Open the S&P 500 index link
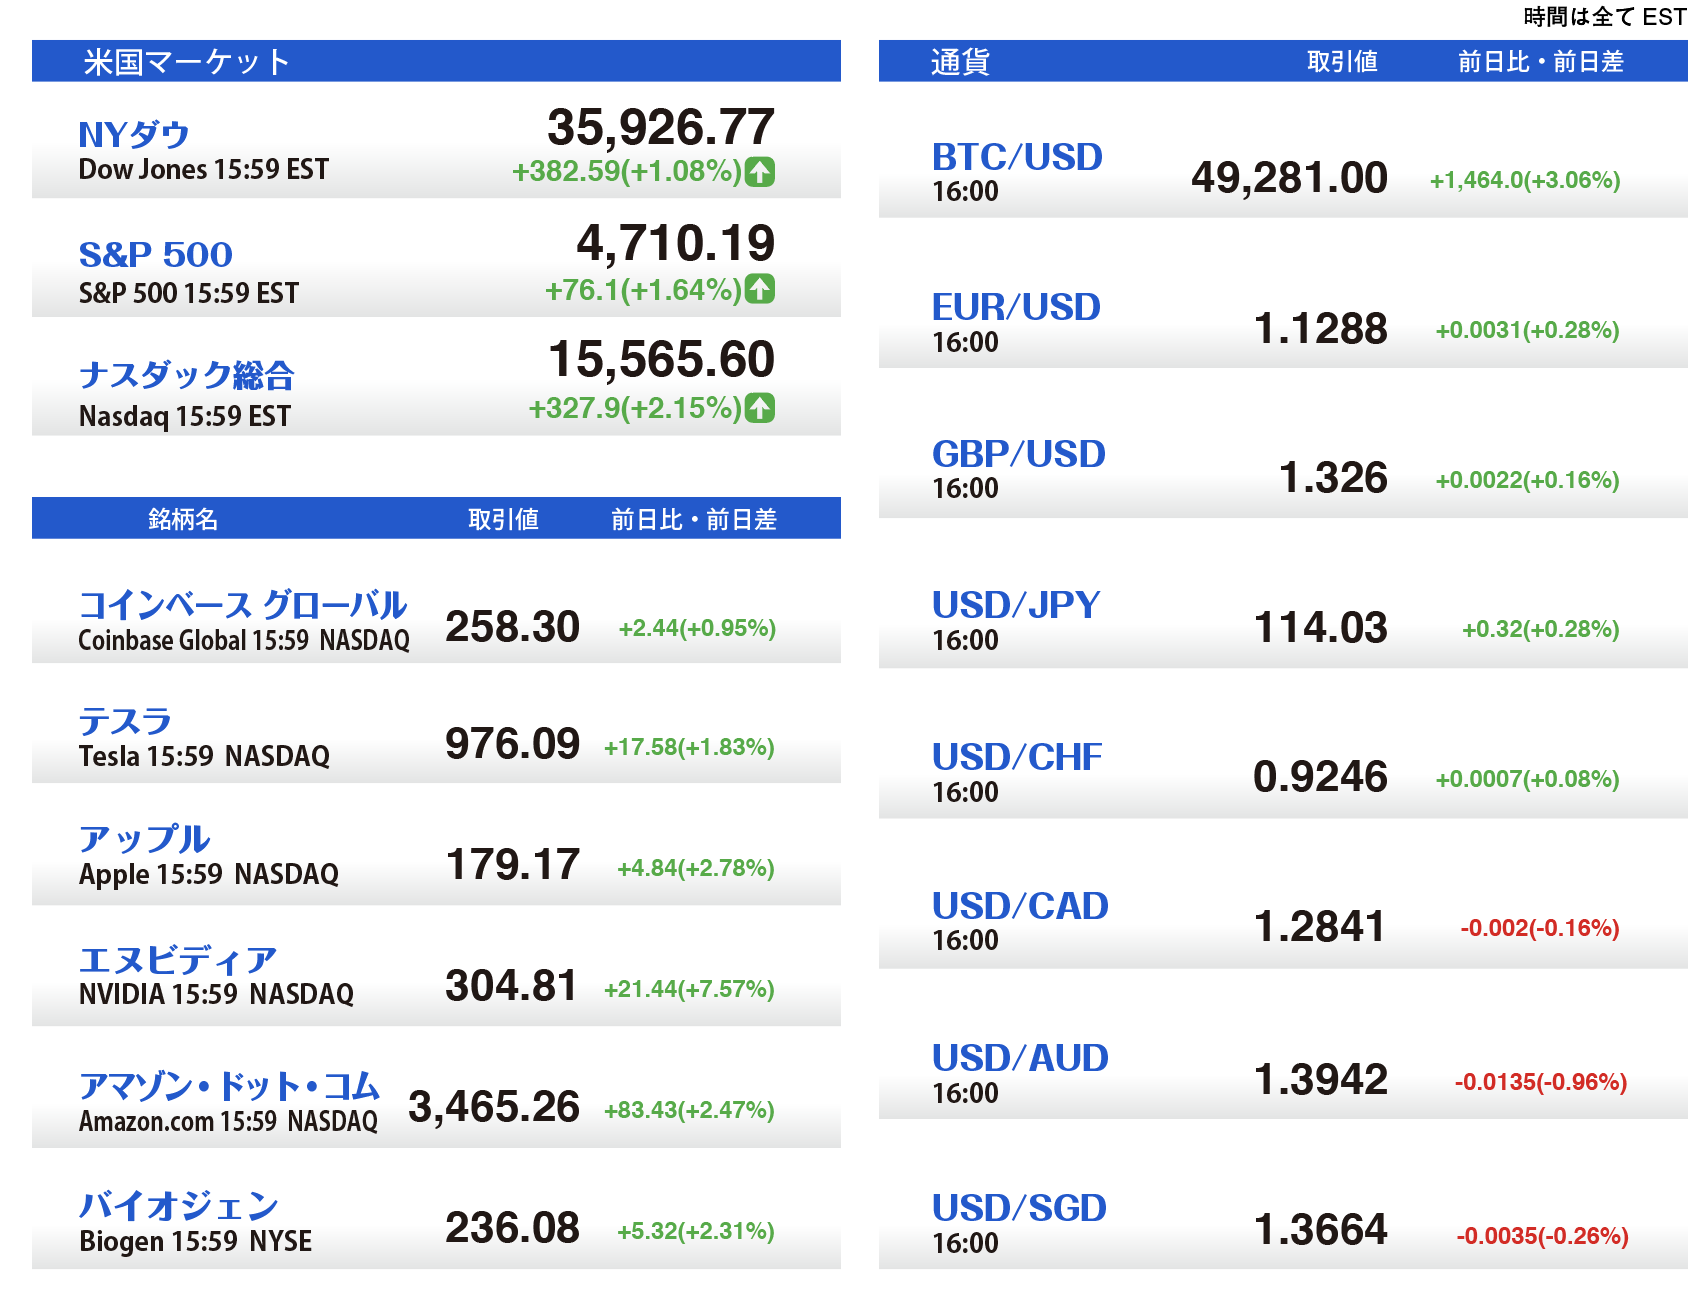Screen dimensions: 1706x1294 [x=155, y=255]
